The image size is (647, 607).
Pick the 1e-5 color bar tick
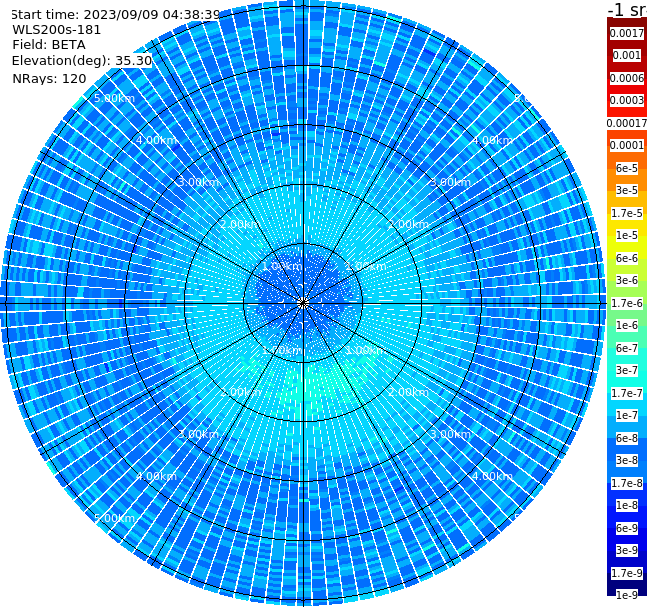pyautogui.click(x=627, y=235)
